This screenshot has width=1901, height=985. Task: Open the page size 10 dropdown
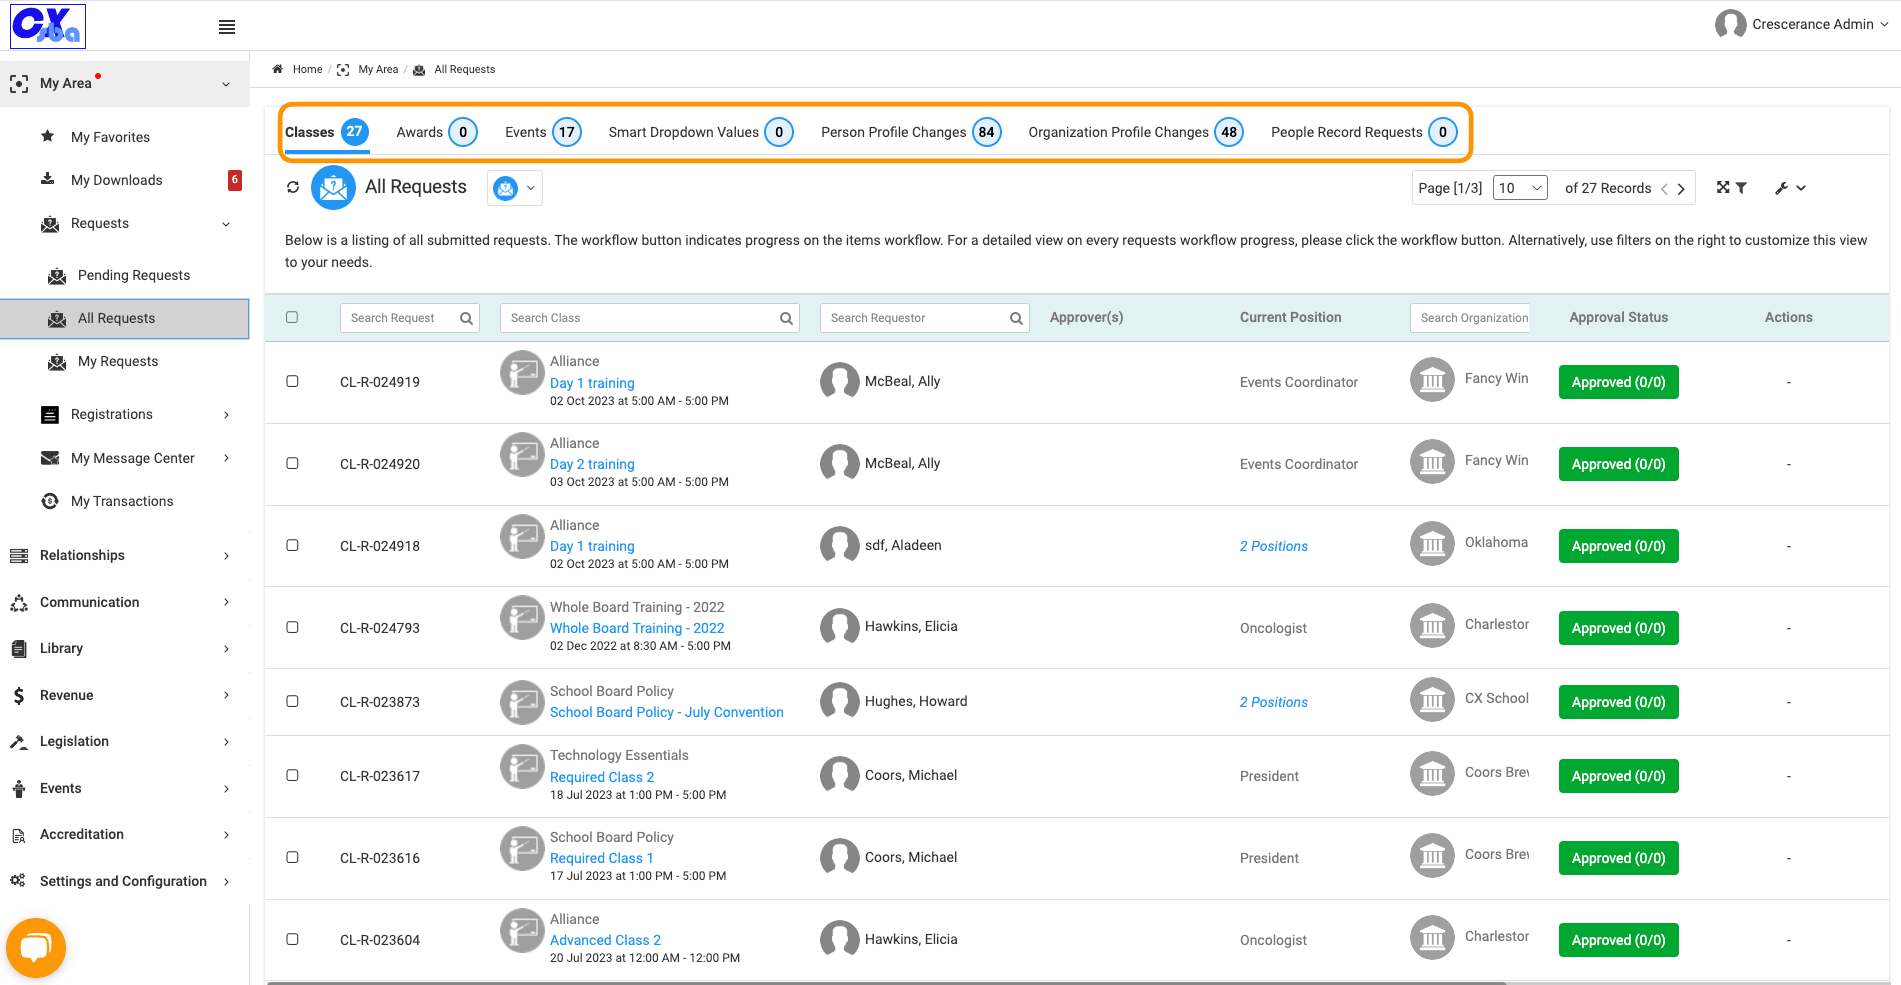tap(1520, 188)
